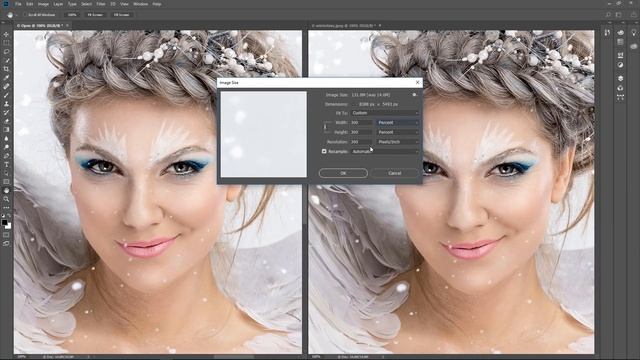Open the share icon at top right
The image size is (640, 360).
(634, 15)
